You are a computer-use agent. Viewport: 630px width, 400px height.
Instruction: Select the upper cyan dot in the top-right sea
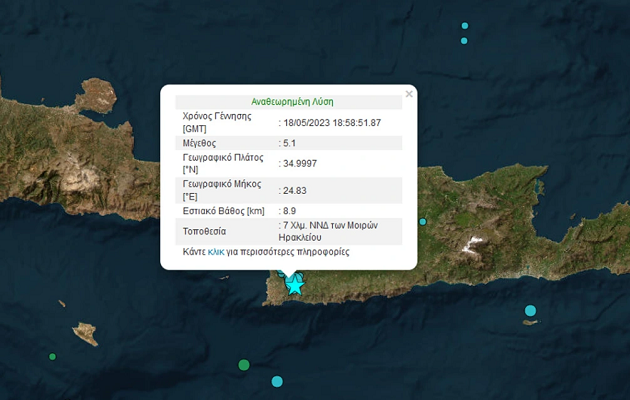click(464, 25)
